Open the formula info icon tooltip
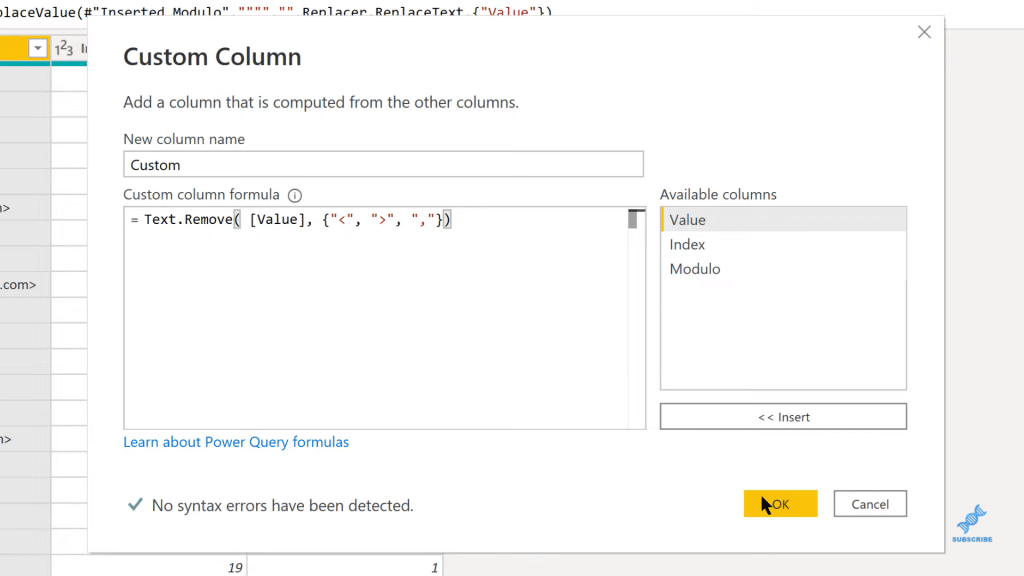The height and width of the screenshot is (576, 1024). click(295, 195)
